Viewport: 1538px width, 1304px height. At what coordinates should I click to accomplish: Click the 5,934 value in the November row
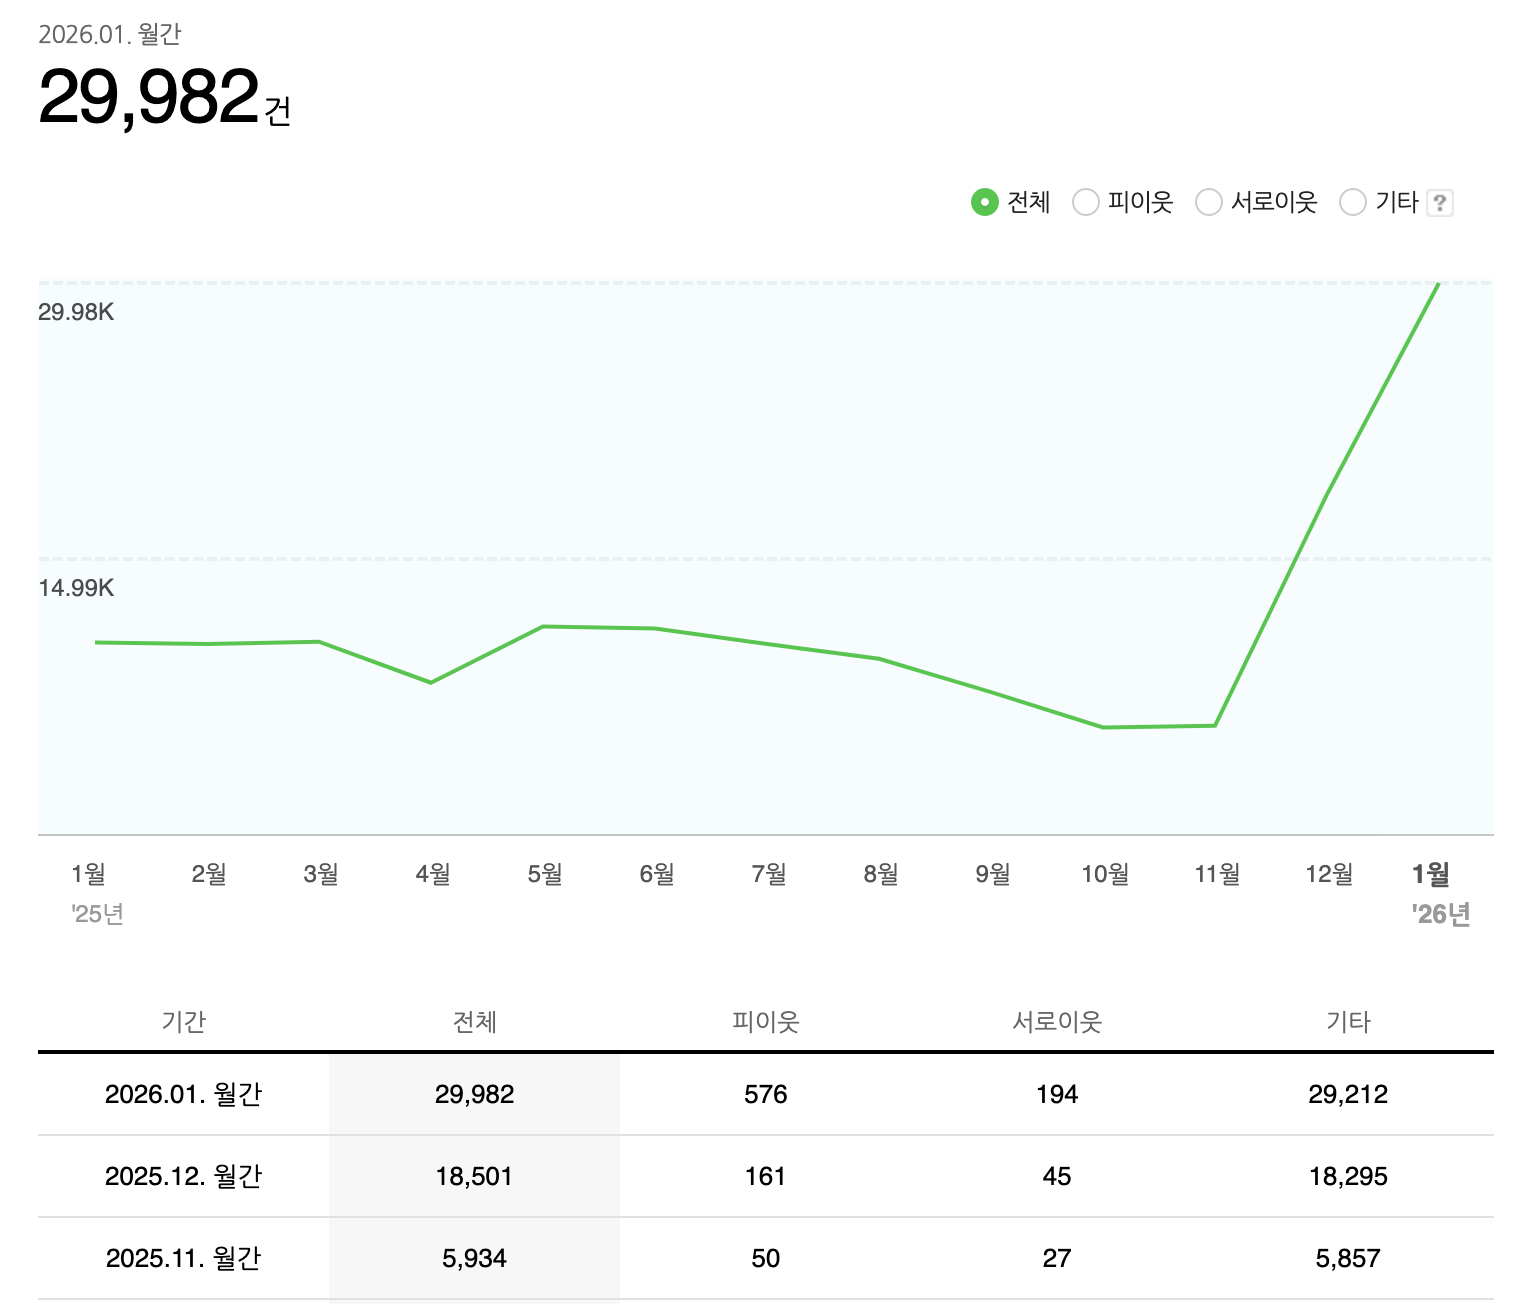click(x=476, y=1258)
